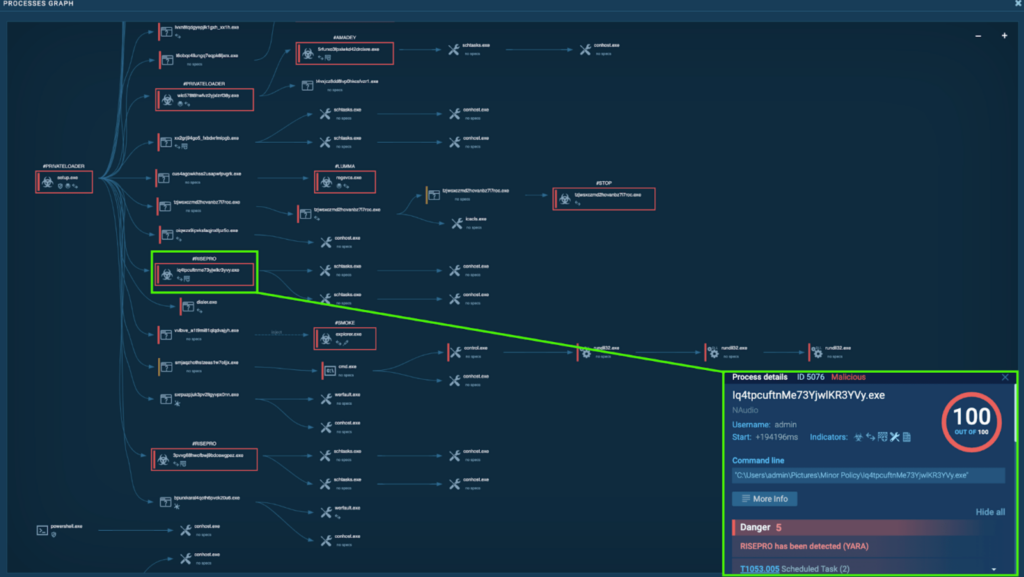
Task: Open the T1053.005 technique link
Action: (x=760, y=569)
